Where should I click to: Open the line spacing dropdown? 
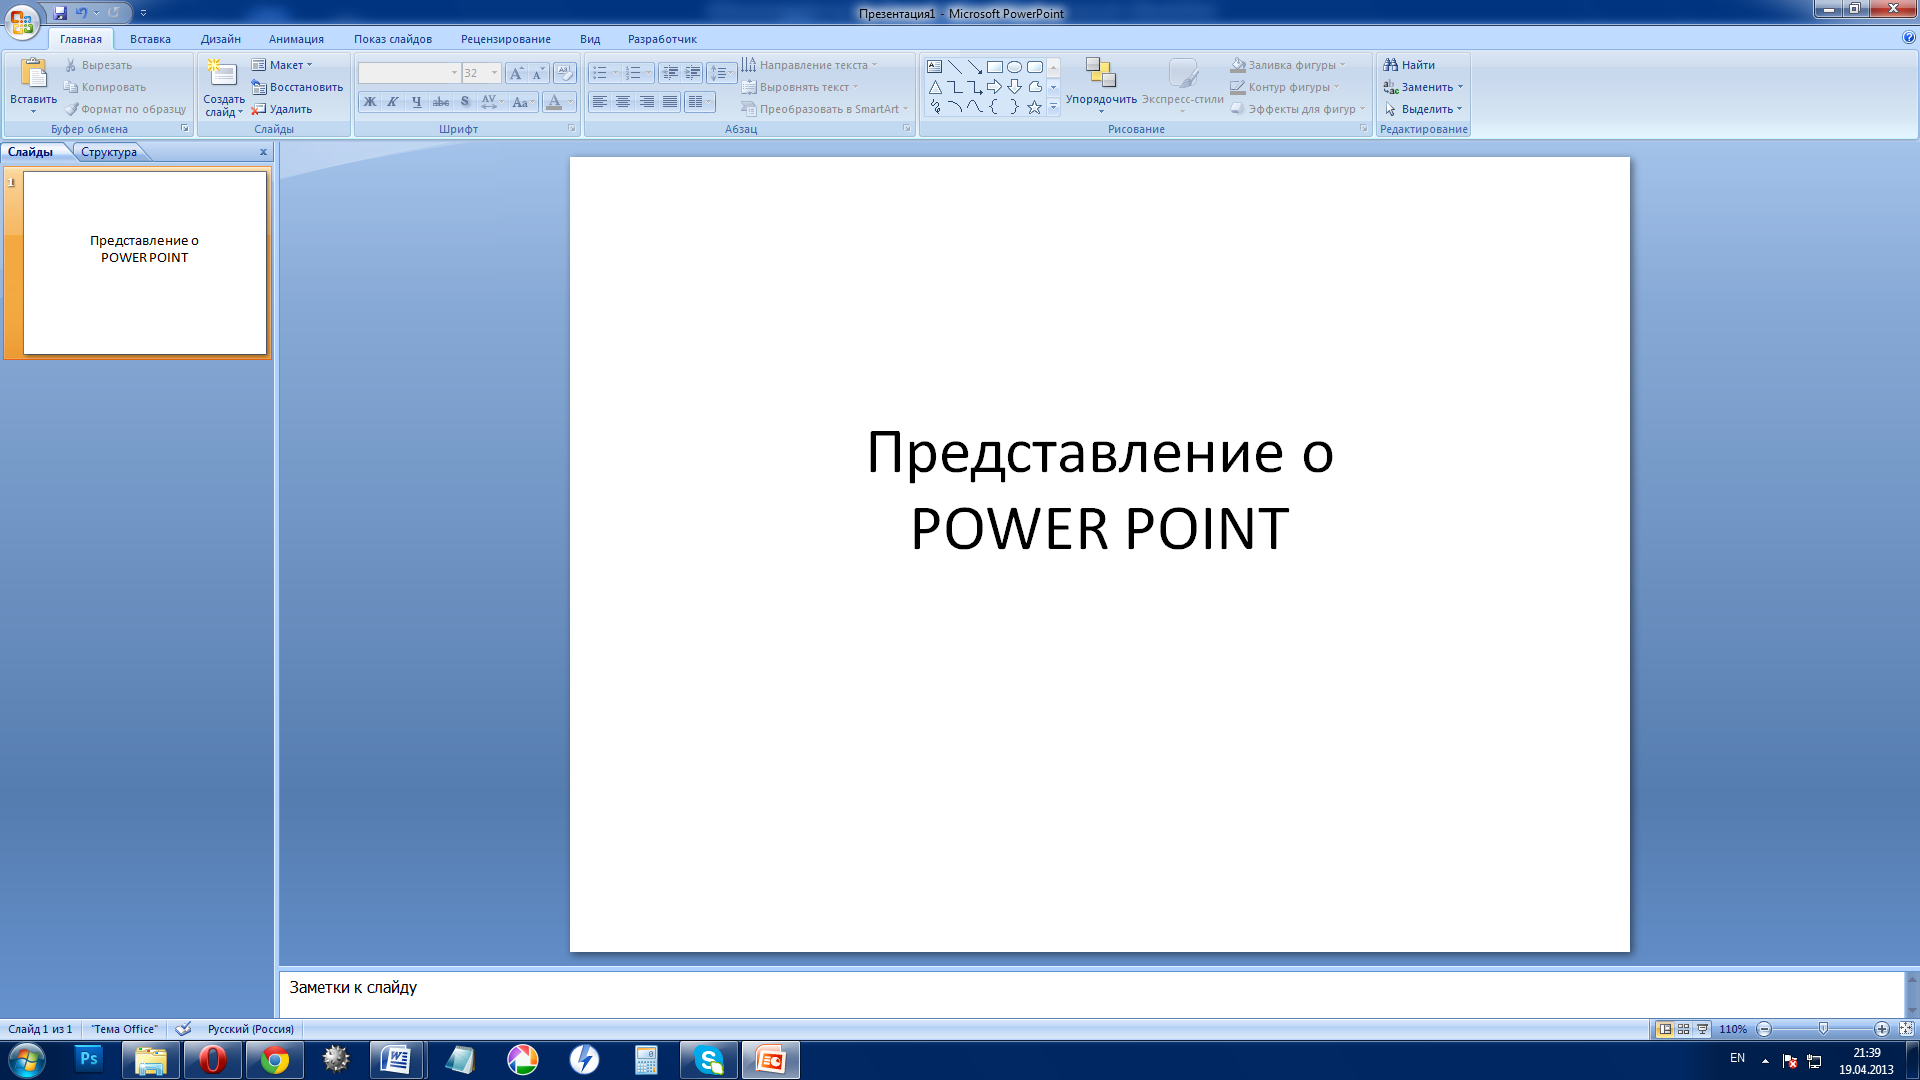point(722,73)
